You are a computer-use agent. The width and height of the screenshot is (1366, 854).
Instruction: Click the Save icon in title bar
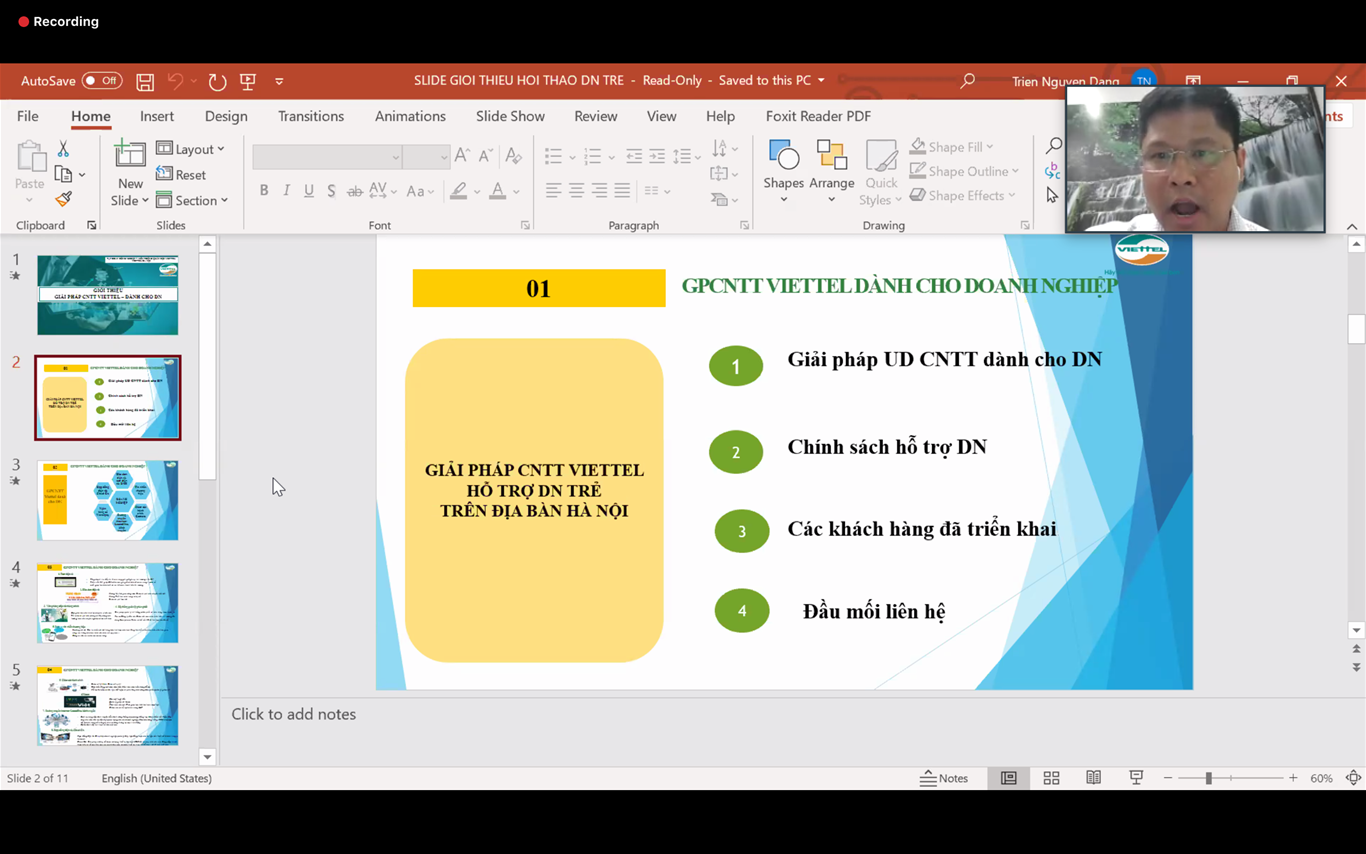point(145,81)
